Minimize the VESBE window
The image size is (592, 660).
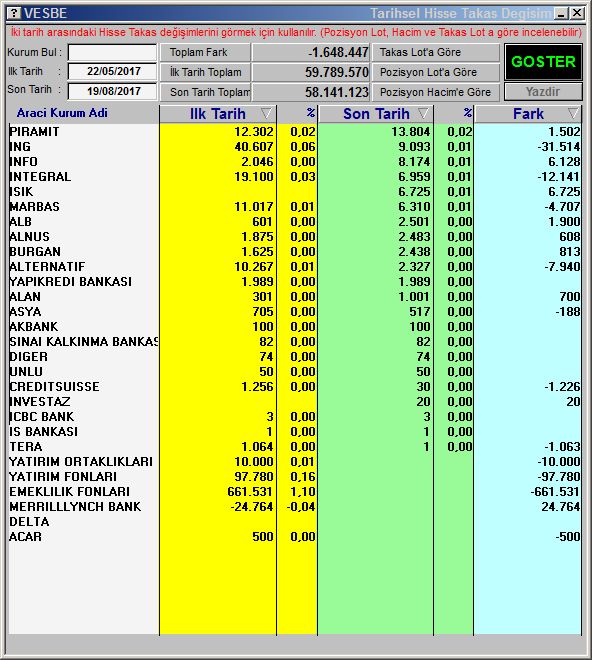tap(561, 13)
